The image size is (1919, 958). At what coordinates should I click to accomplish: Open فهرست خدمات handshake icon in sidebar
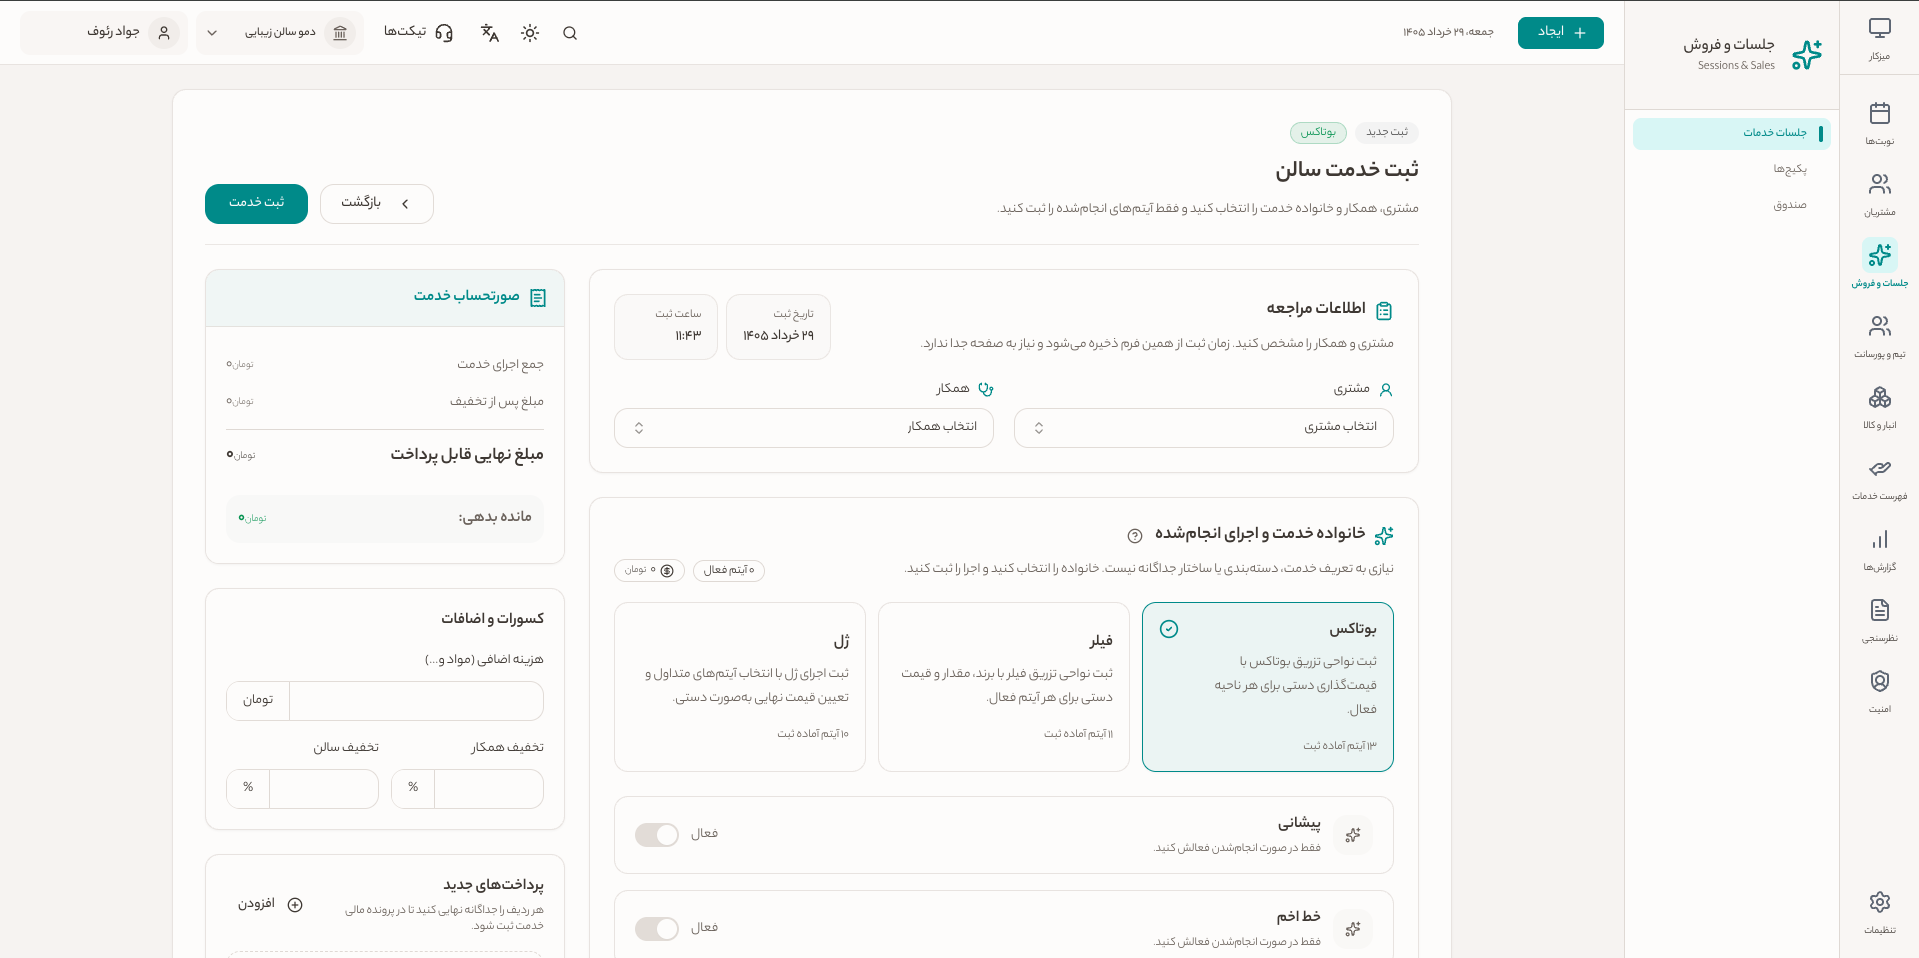[x=1879, y=468]
